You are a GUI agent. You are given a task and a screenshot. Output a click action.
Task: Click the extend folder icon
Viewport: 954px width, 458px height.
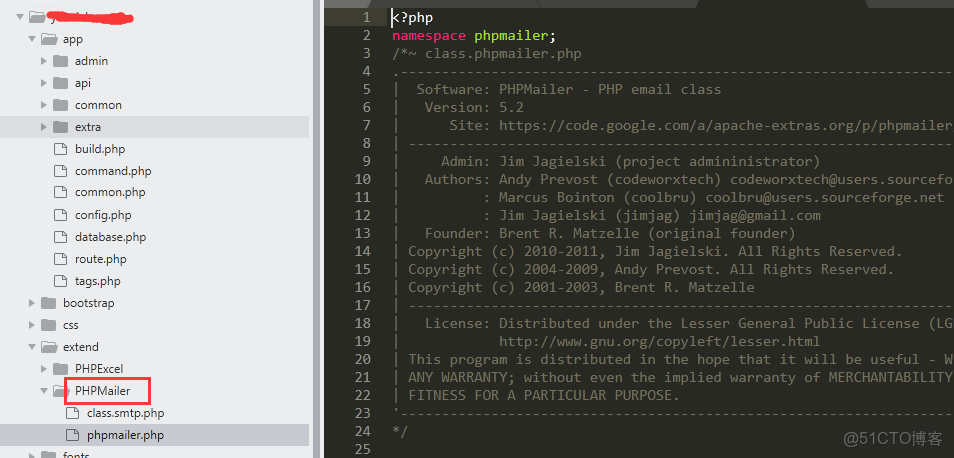point(49,347)
